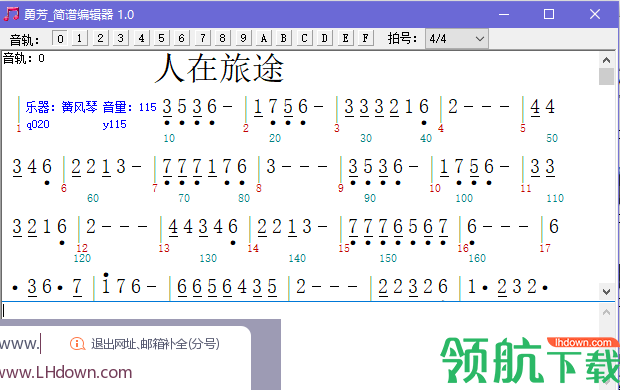
Task: Click measure number 2 marker
Action: 246,128
